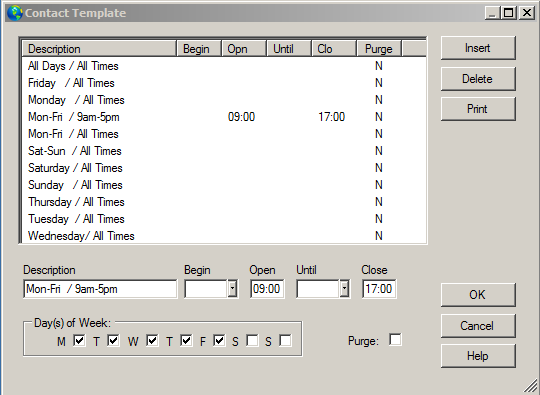Click the Begin column header
Viewport: 540px width, 395px height.
(x=199, y=49)
